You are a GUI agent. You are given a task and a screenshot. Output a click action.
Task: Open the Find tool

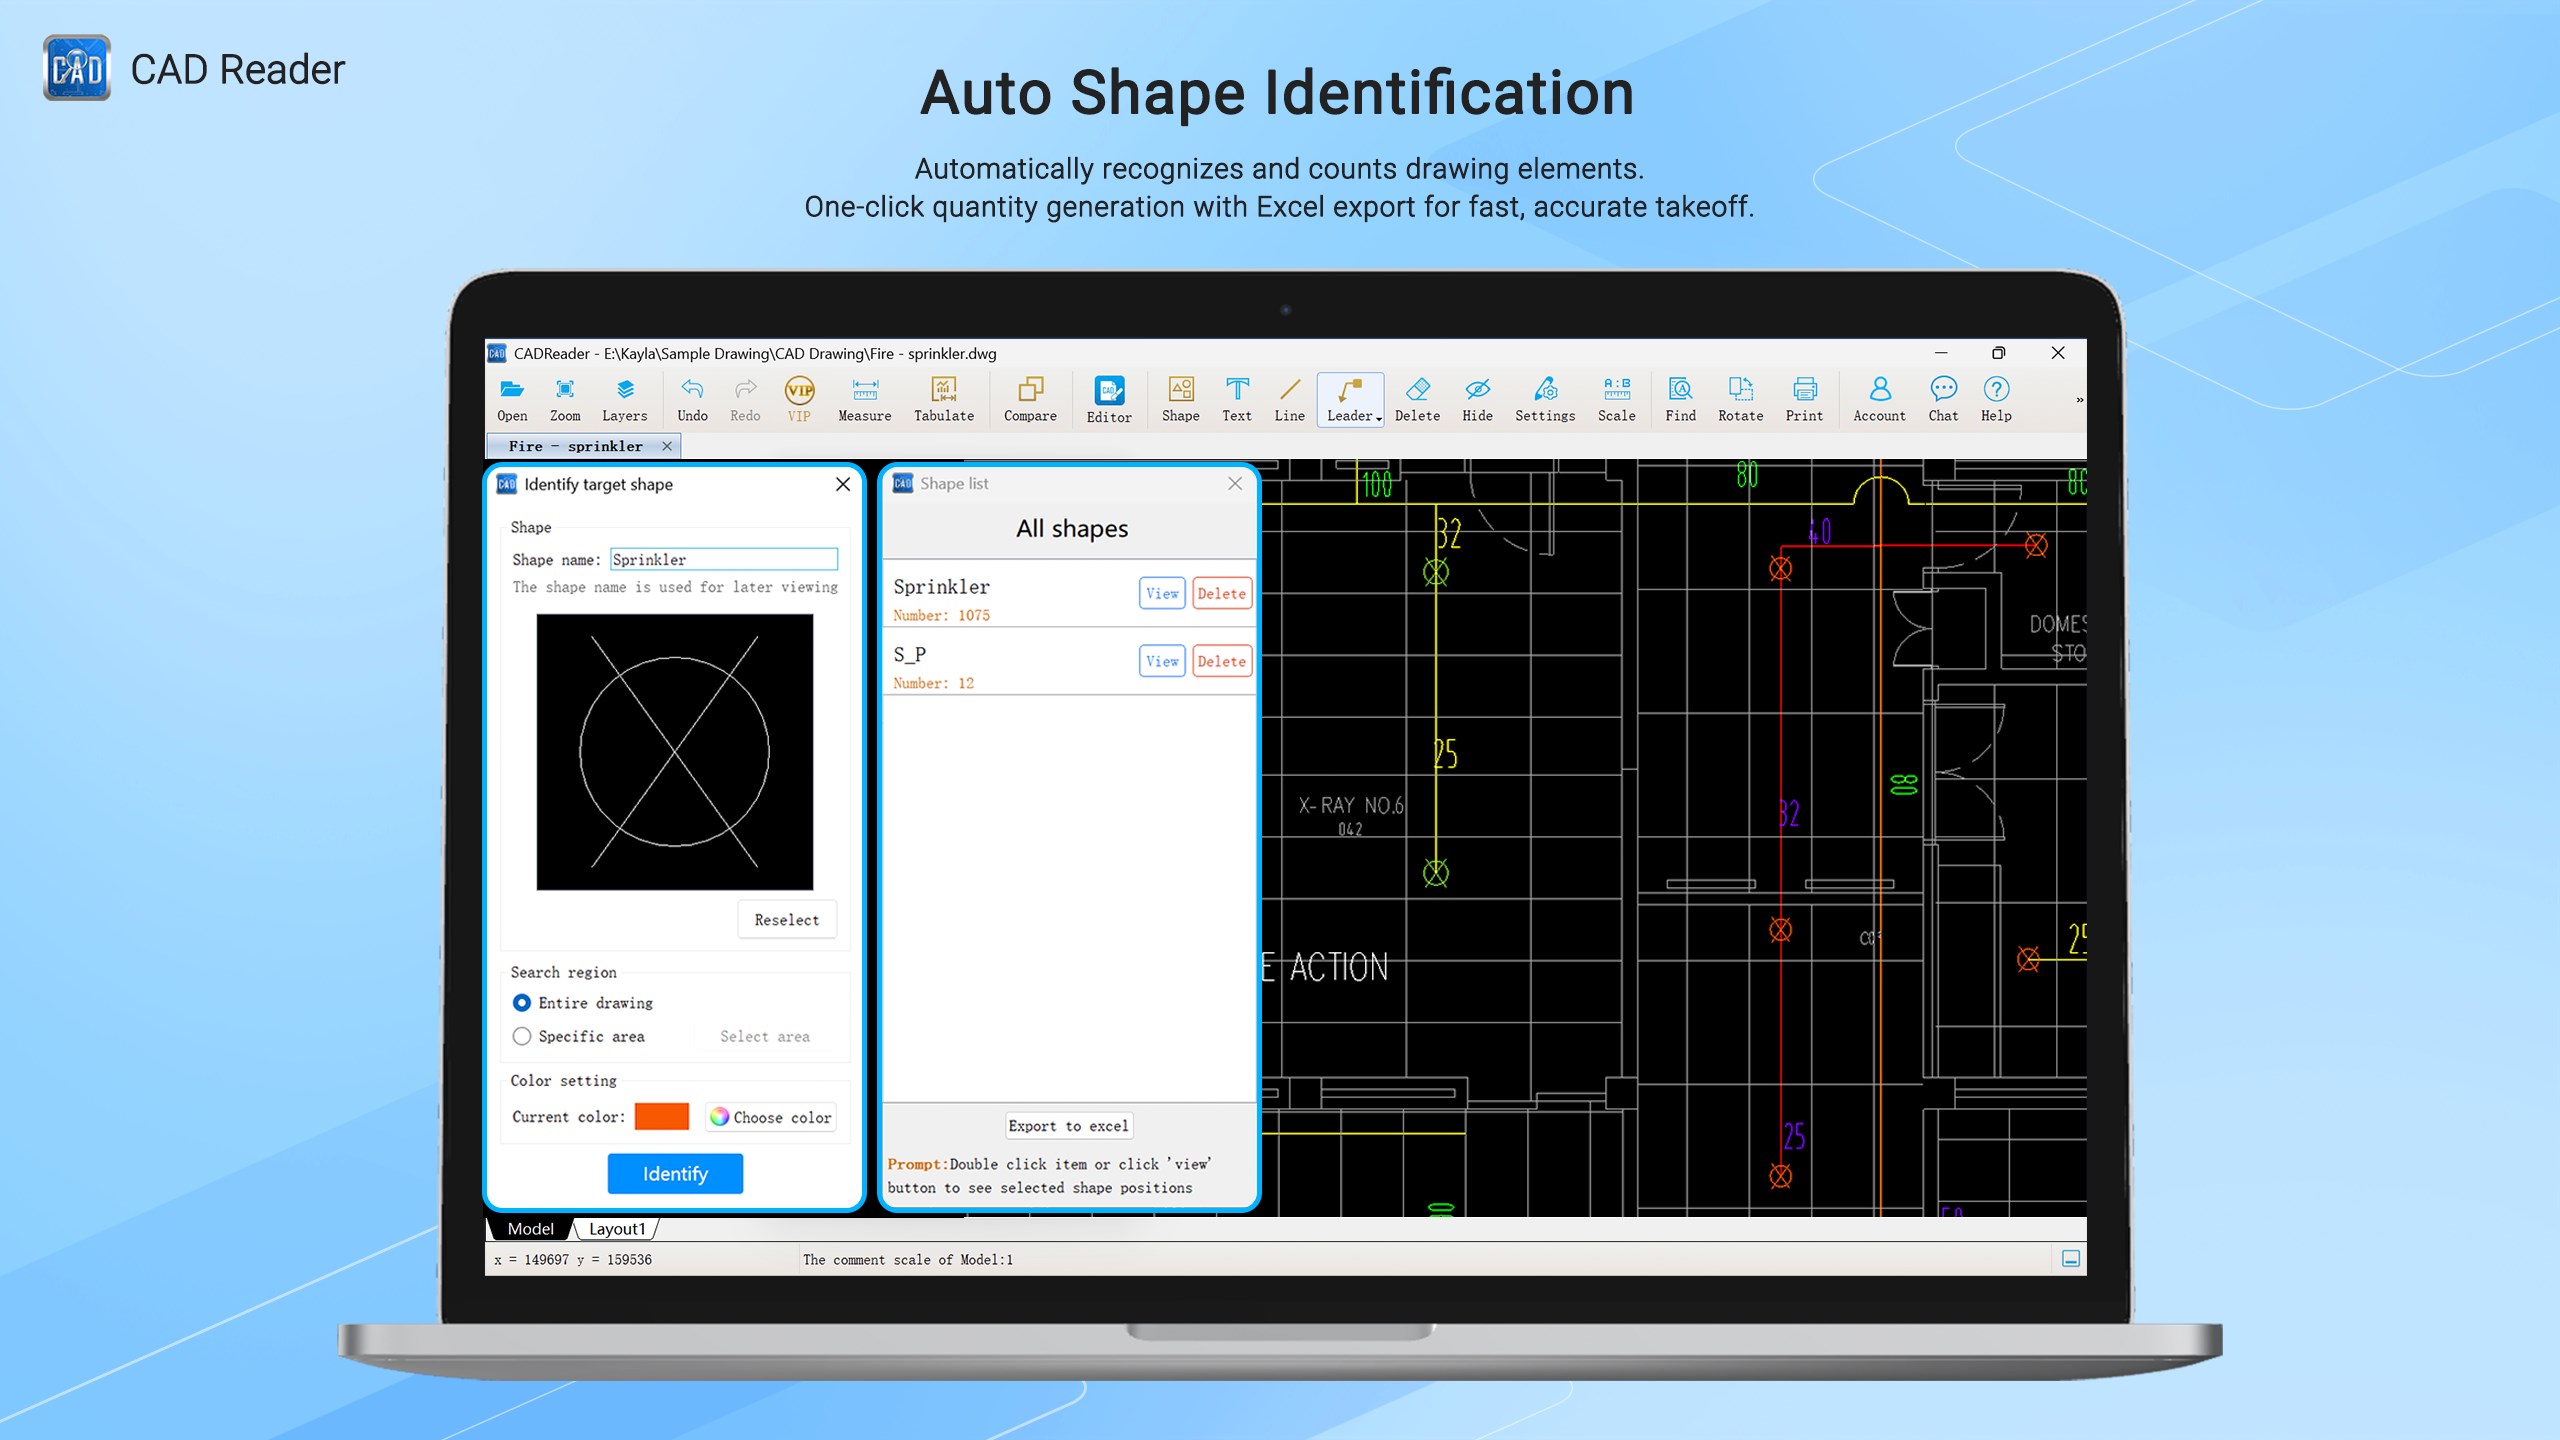click(1681, 400)
